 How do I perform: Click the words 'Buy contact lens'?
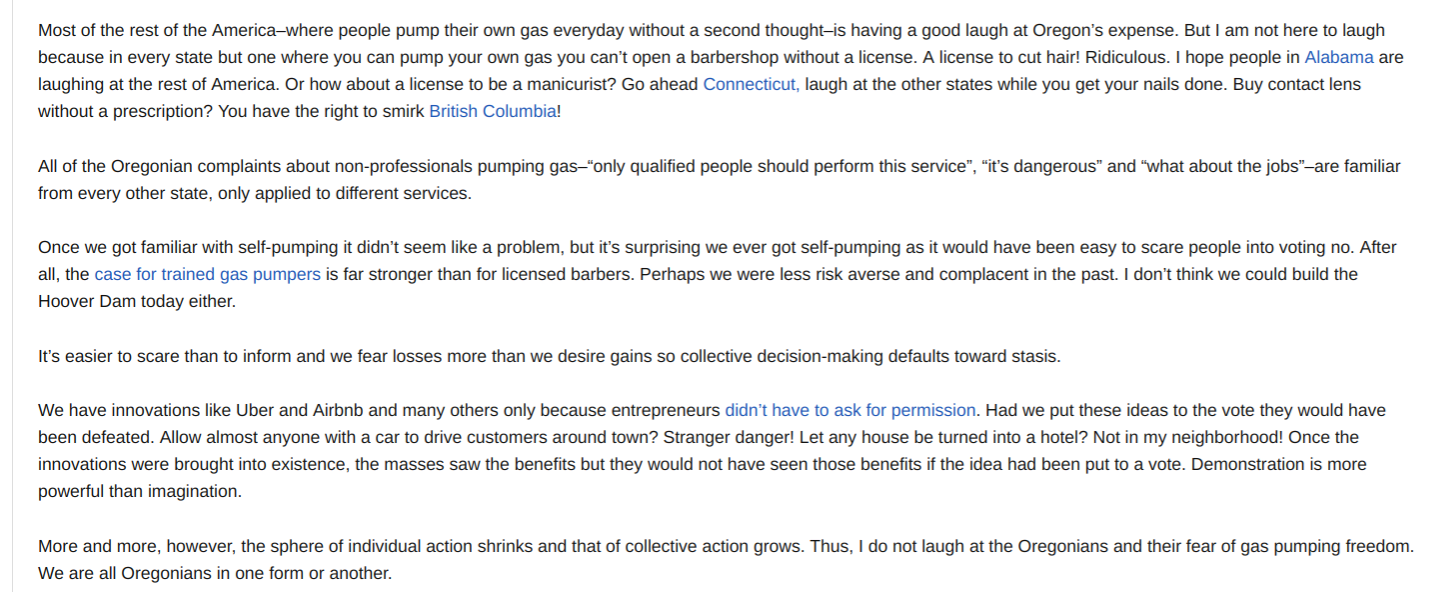click(1296, 84)
